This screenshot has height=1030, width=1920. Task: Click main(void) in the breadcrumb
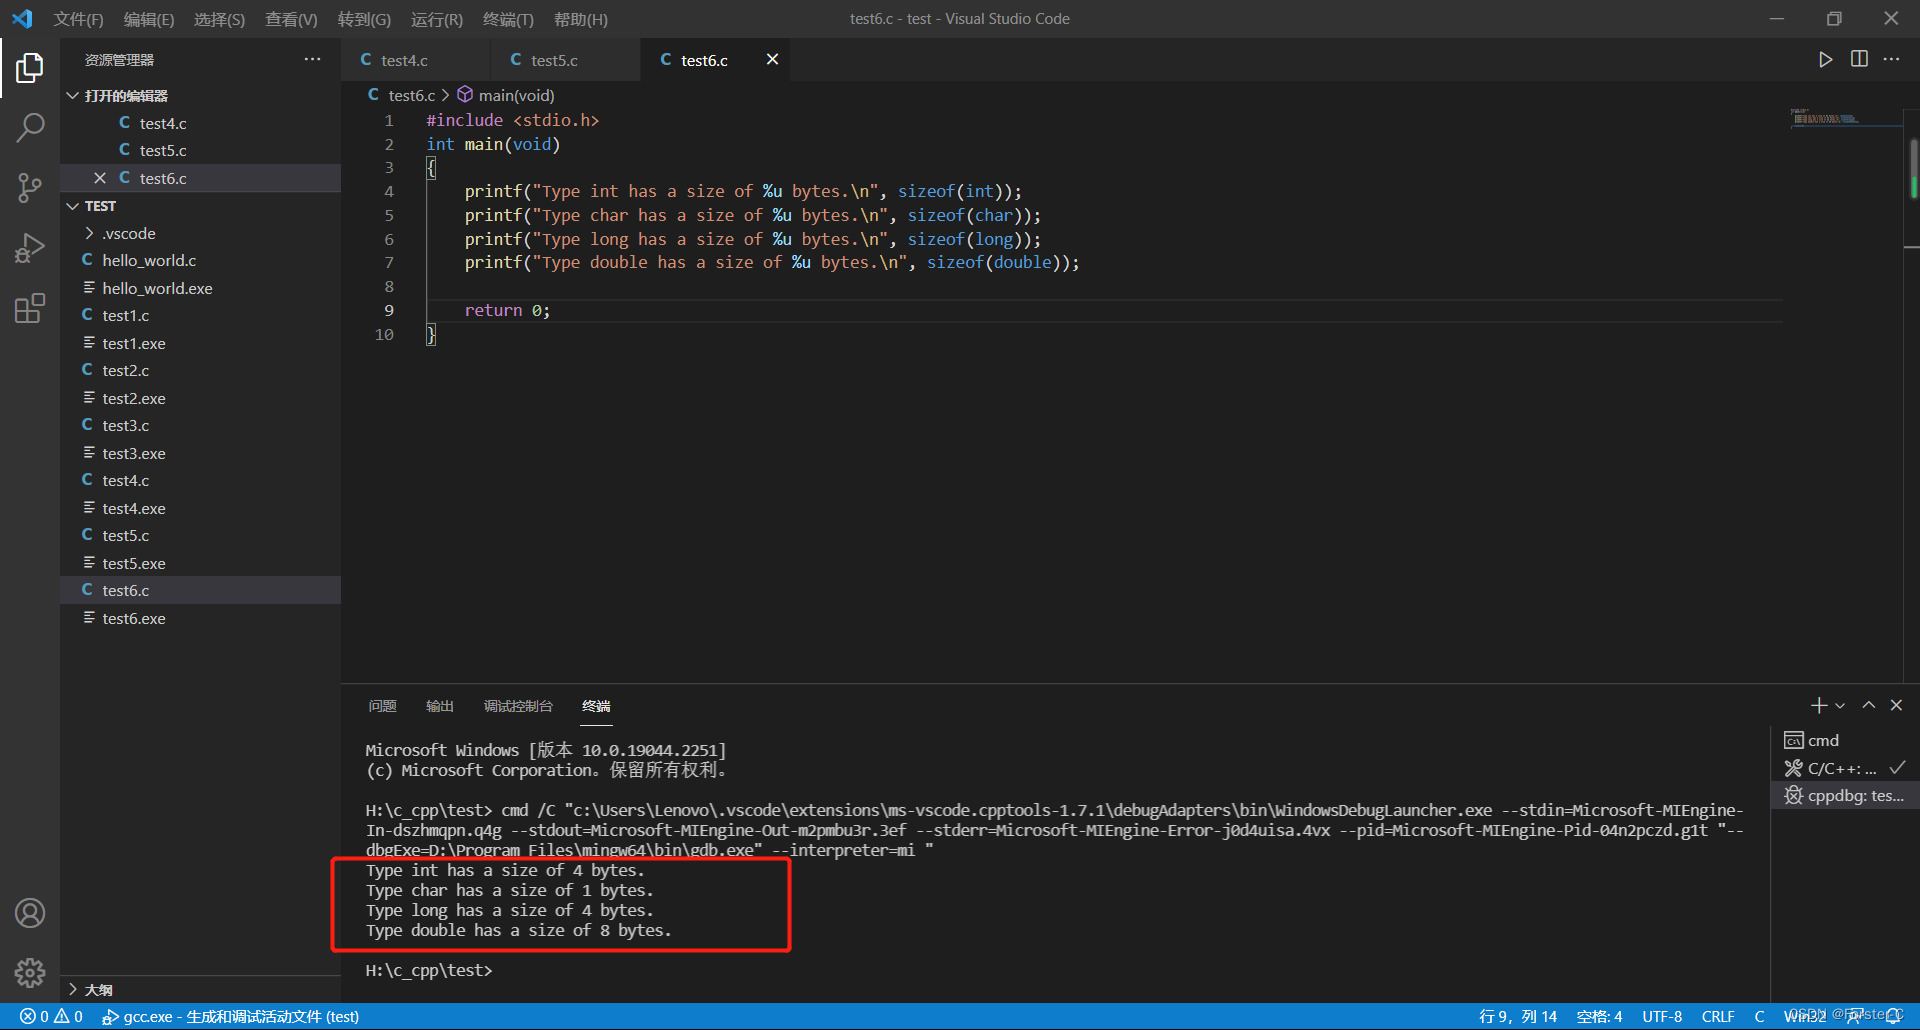516,95
